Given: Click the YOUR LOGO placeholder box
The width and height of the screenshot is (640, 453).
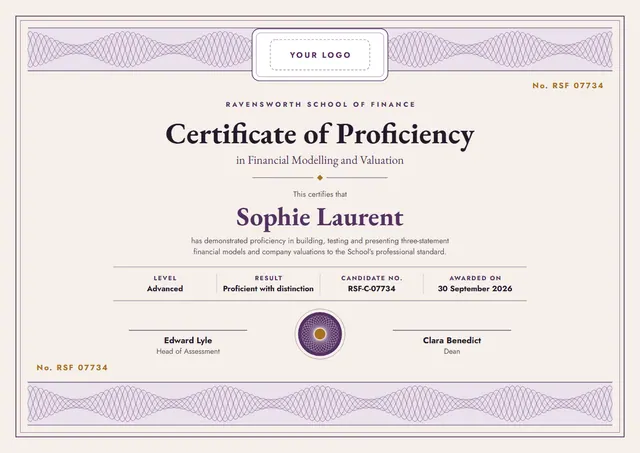Looking at the screenshot, I should pos(320,55).
